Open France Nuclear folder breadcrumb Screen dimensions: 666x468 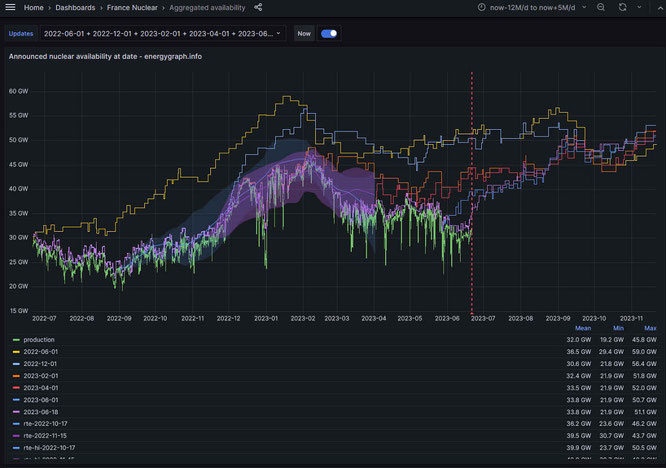point(132,8)
